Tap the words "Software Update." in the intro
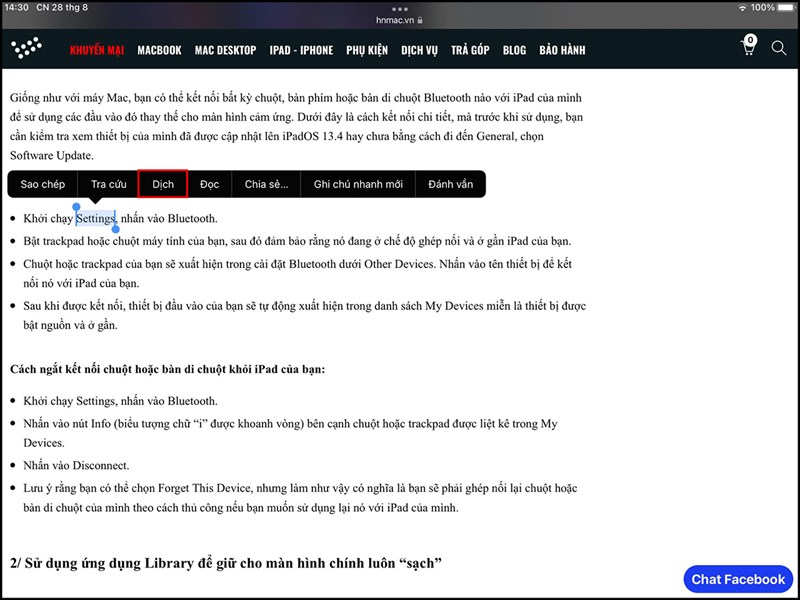The height and width of the screenshot is (600, 800). (x=52, y=156)
